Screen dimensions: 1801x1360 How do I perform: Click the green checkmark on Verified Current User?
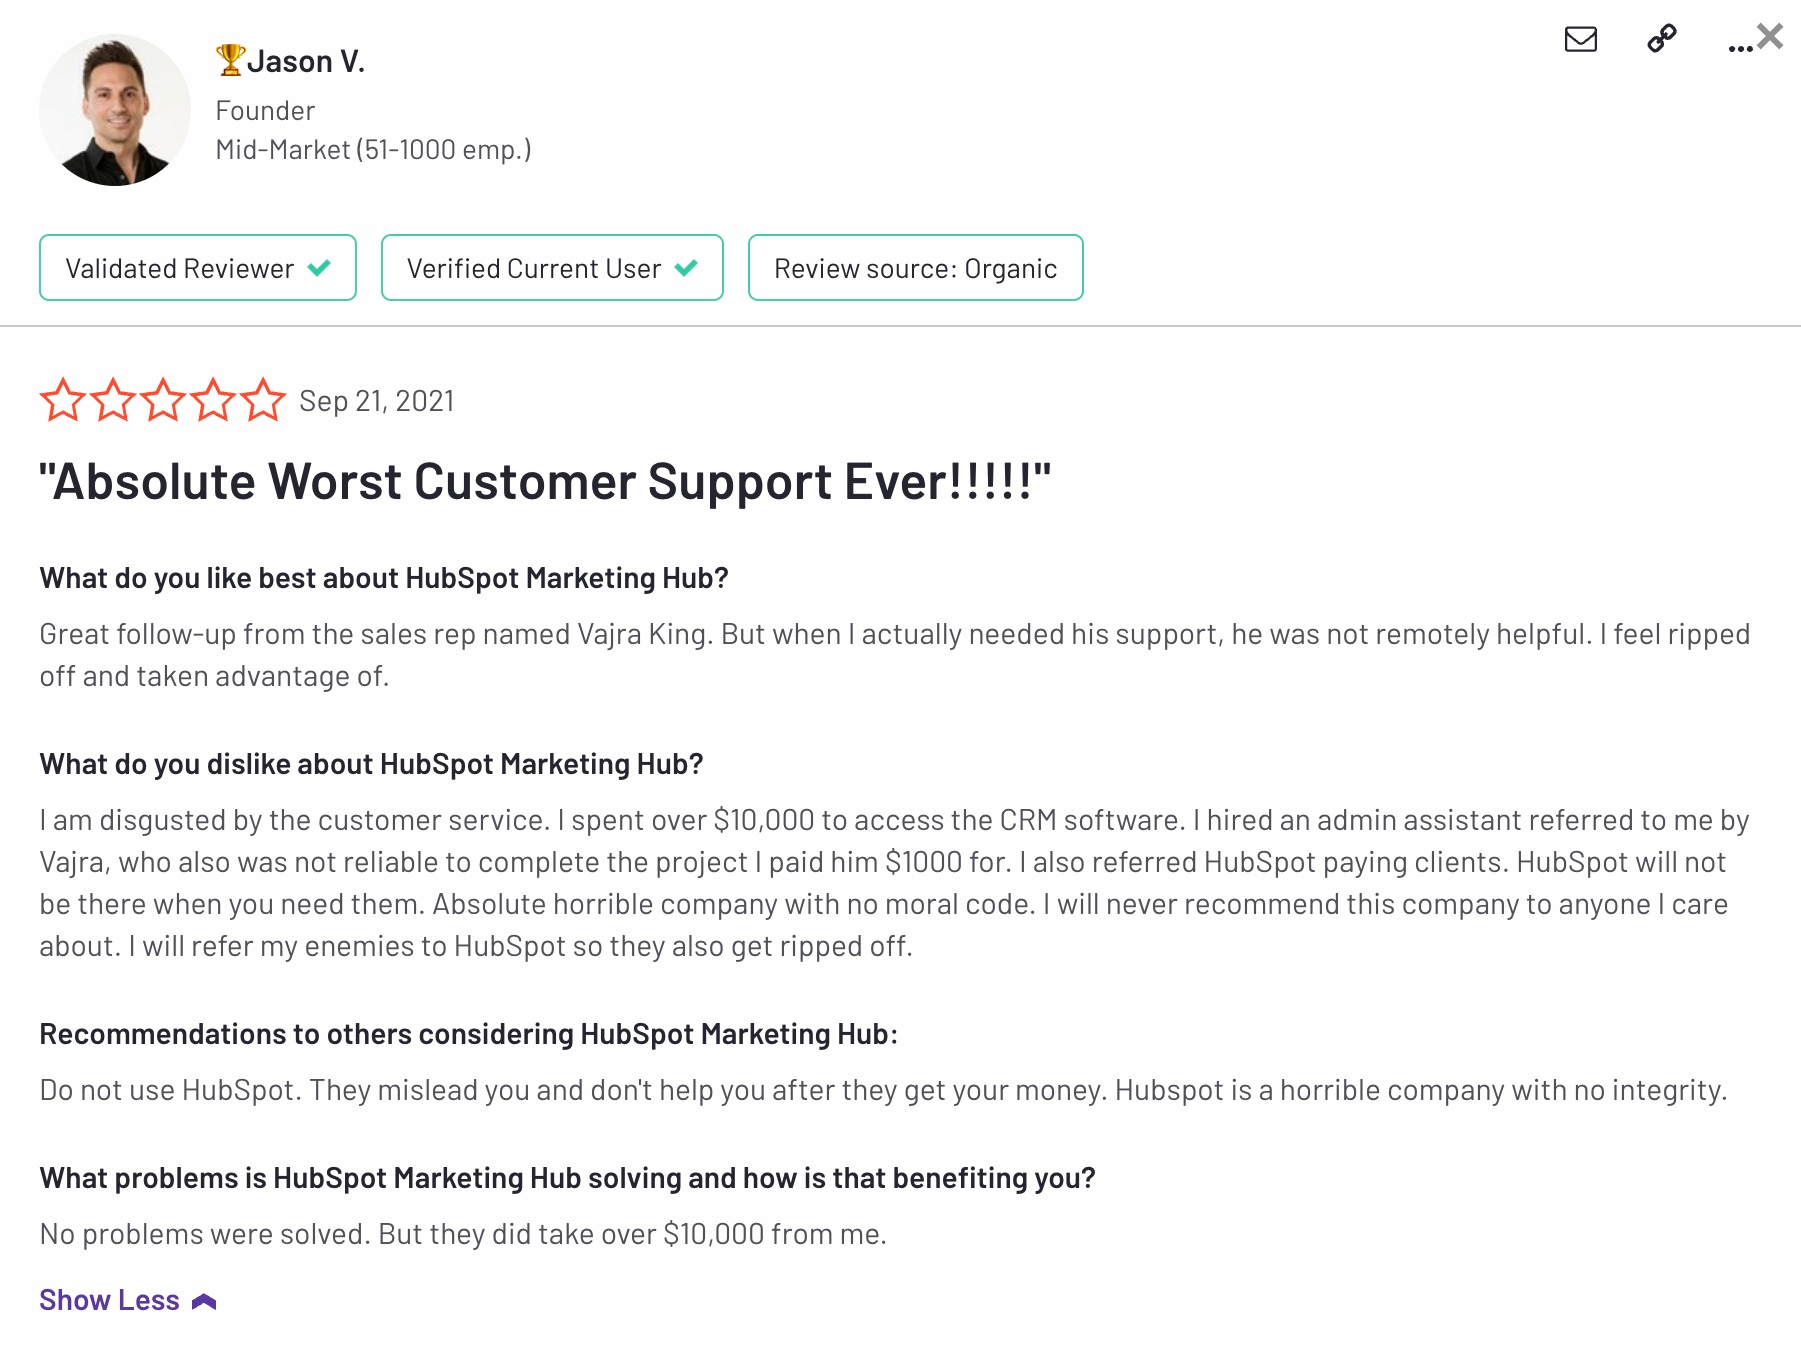686,268
